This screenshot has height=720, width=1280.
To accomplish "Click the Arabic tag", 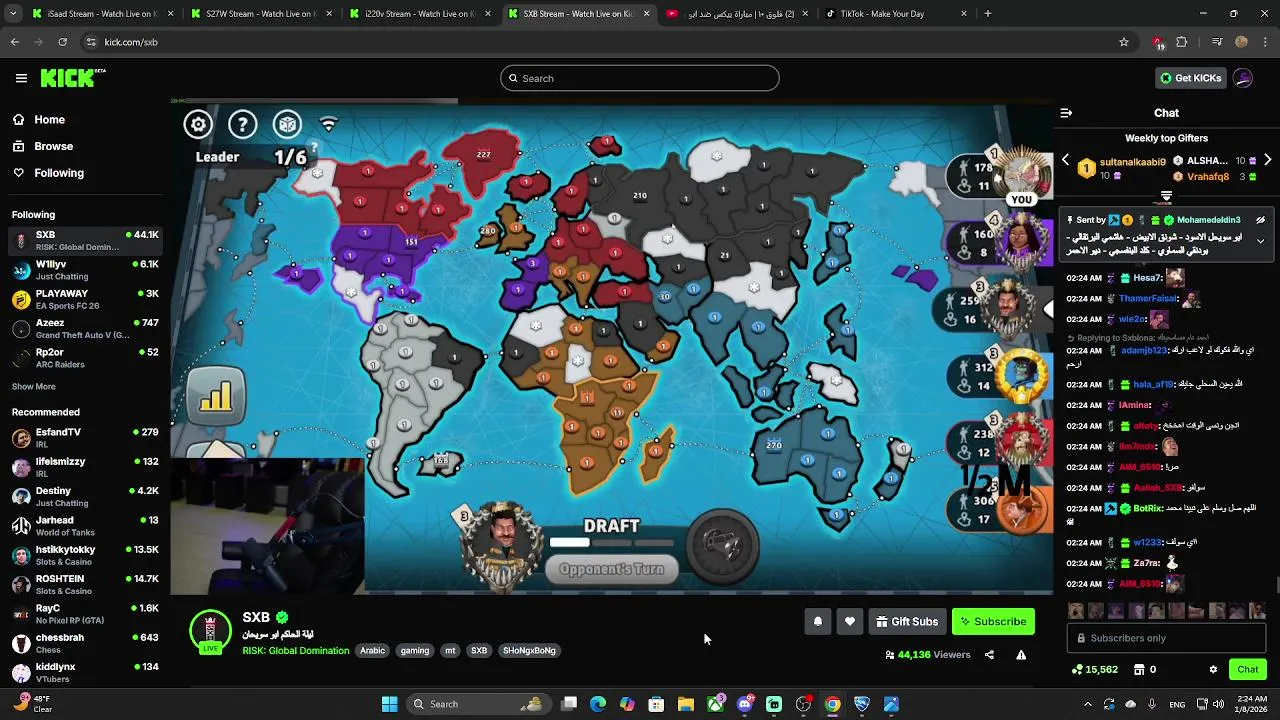I will pos(373,650).
